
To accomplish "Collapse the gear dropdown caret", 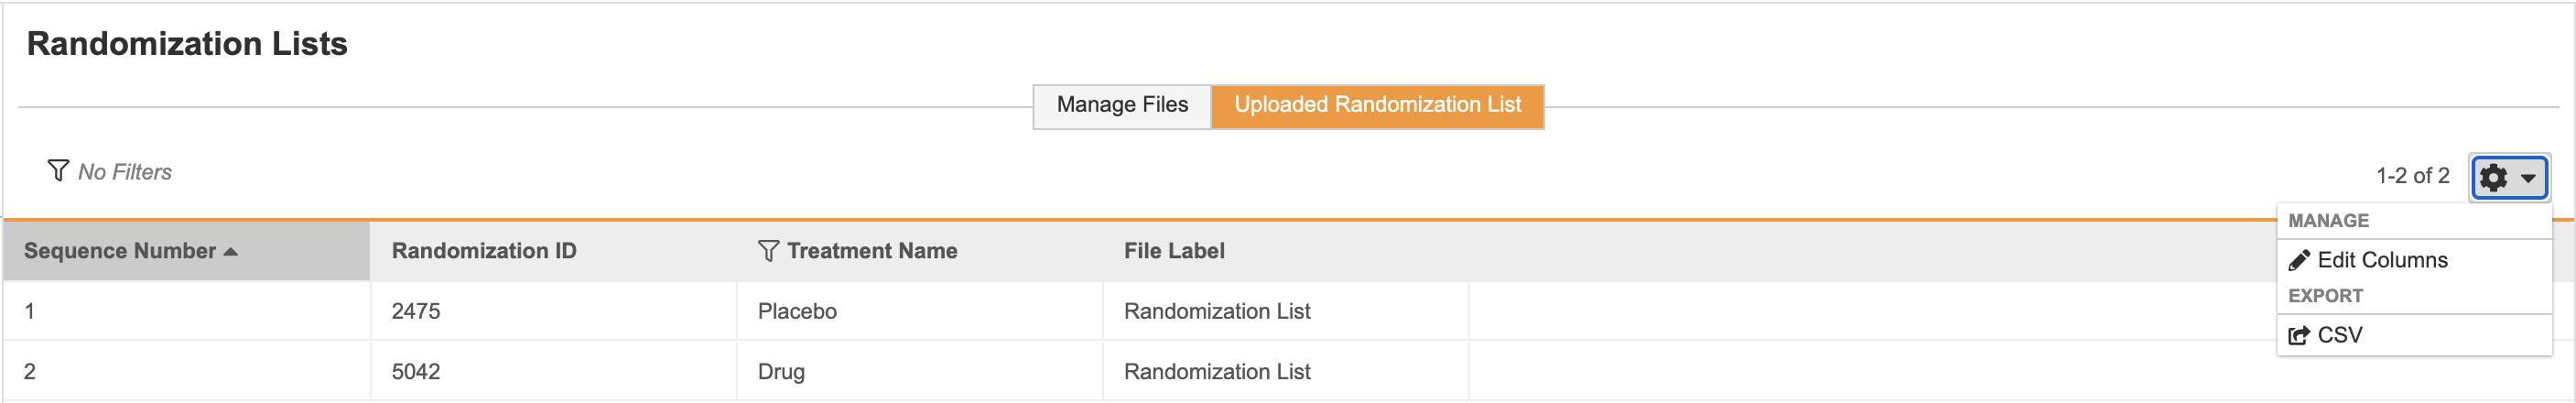I will [x=2528, y=178].
